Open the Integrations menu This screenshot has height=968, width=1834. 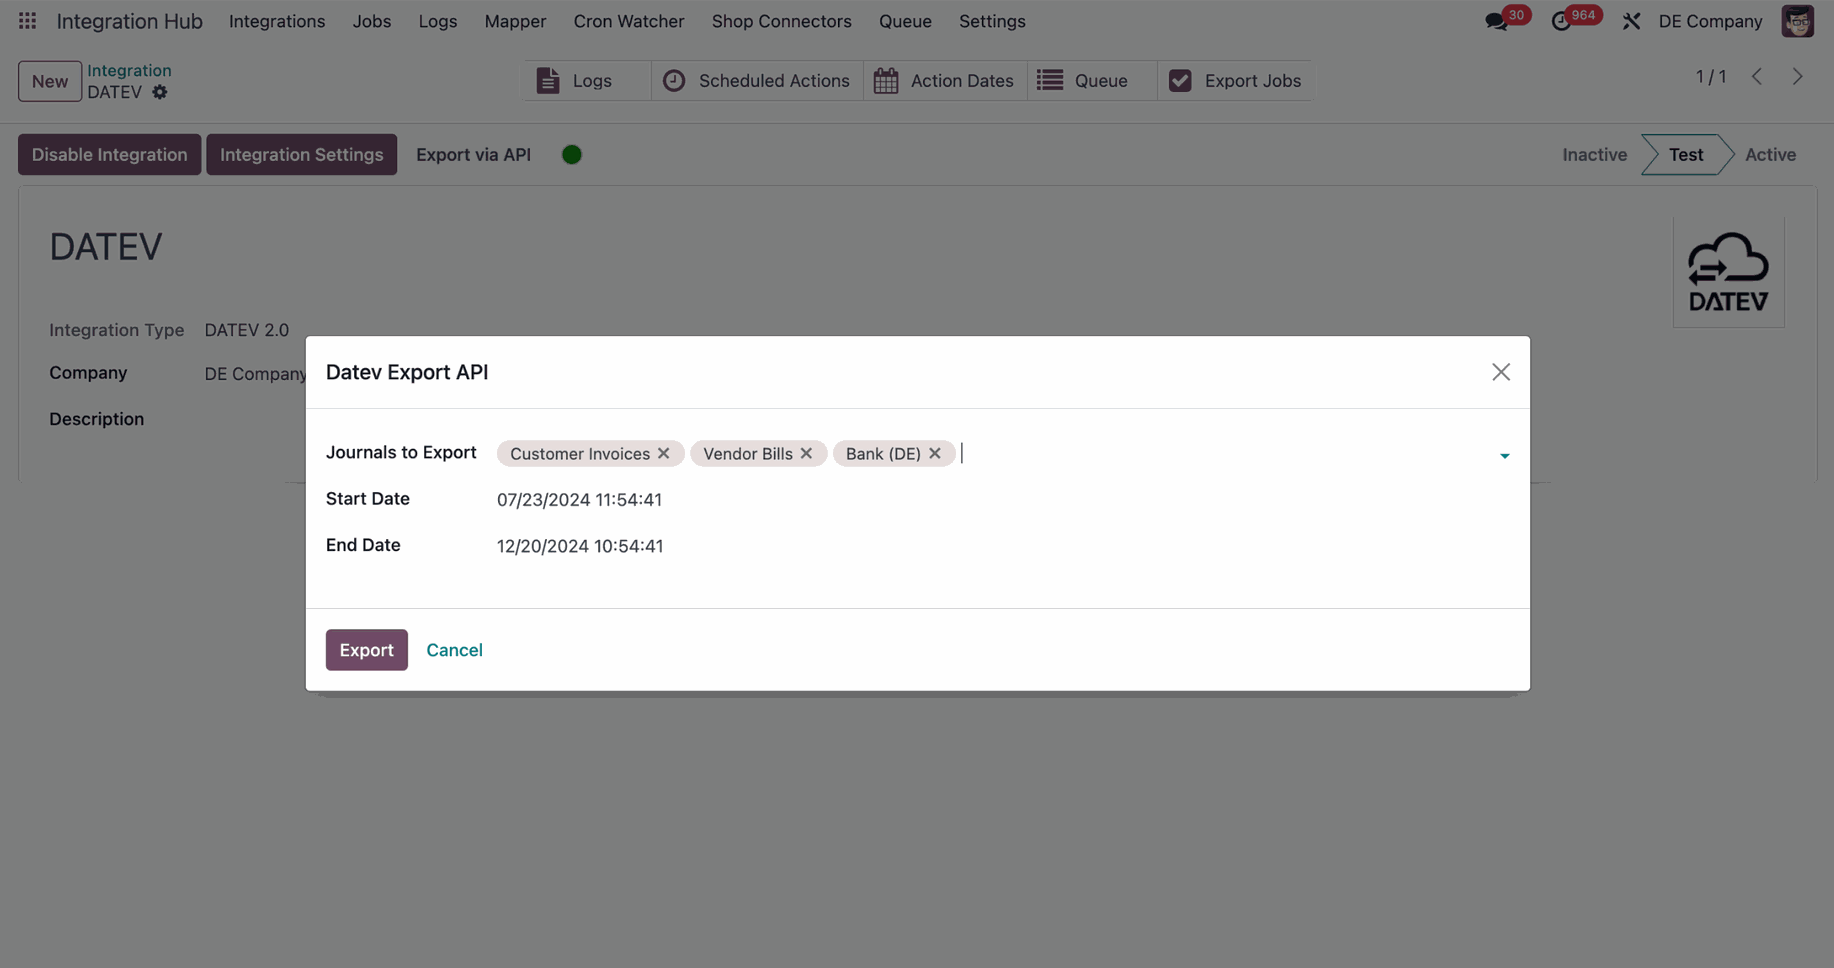[277, 21]
